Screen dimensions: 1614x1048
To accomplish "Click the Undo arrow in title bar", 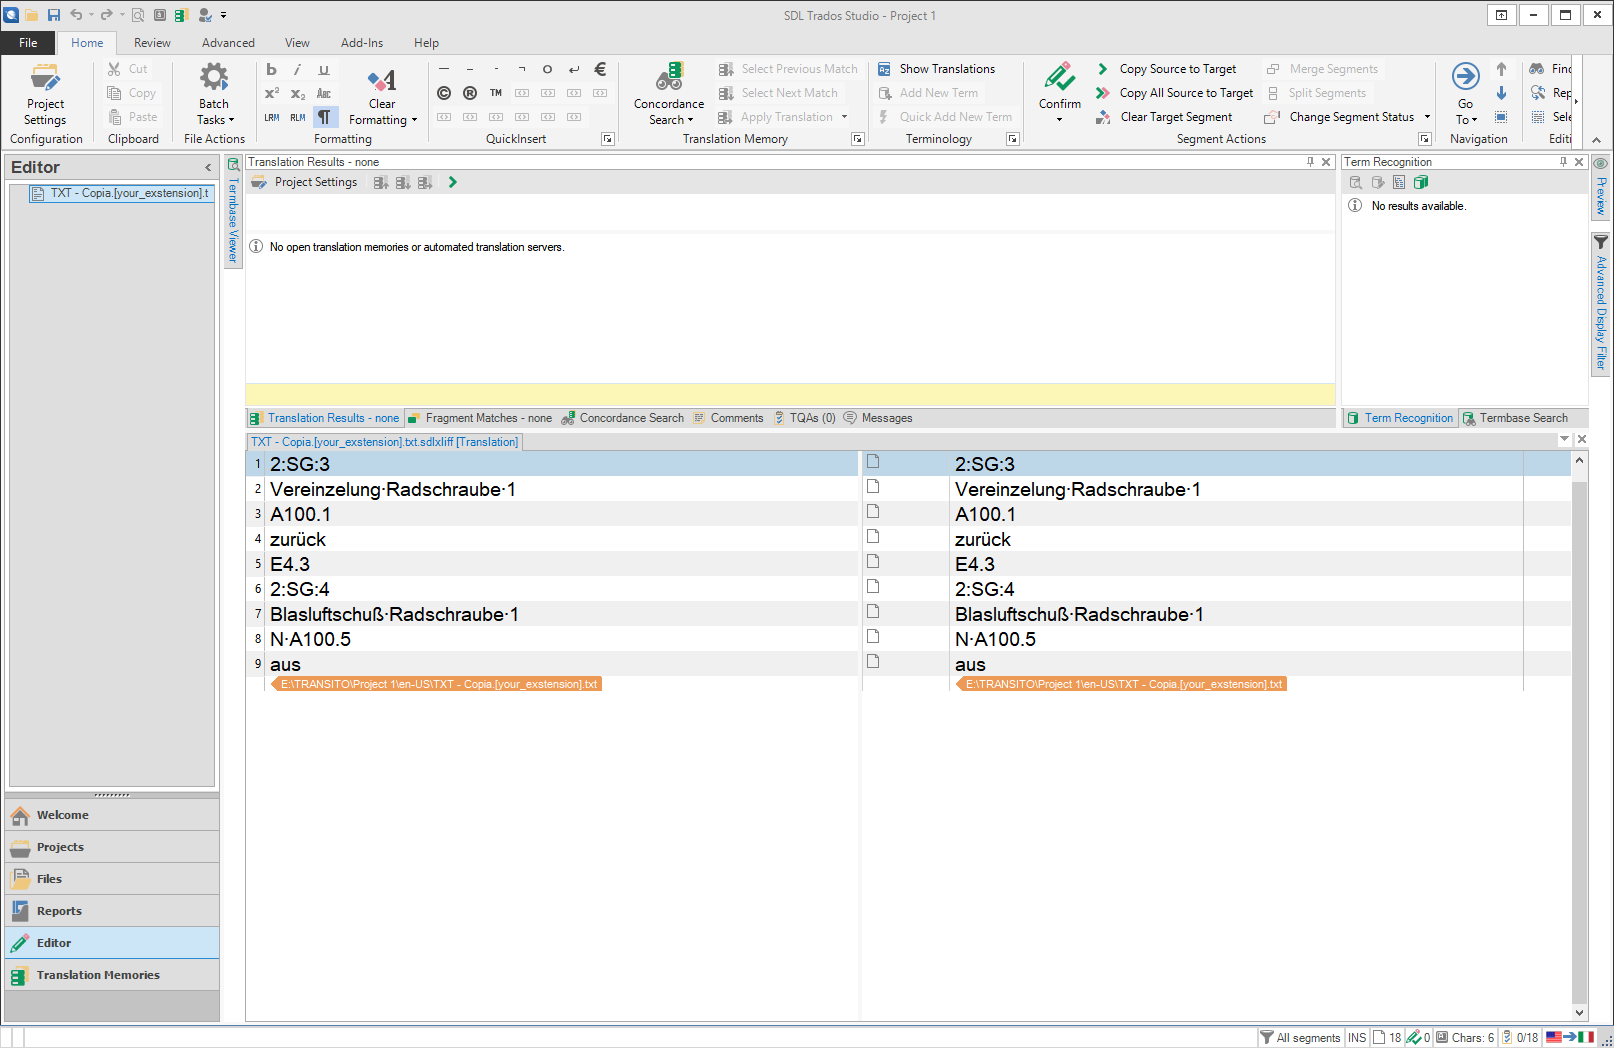I will point(76,15).
